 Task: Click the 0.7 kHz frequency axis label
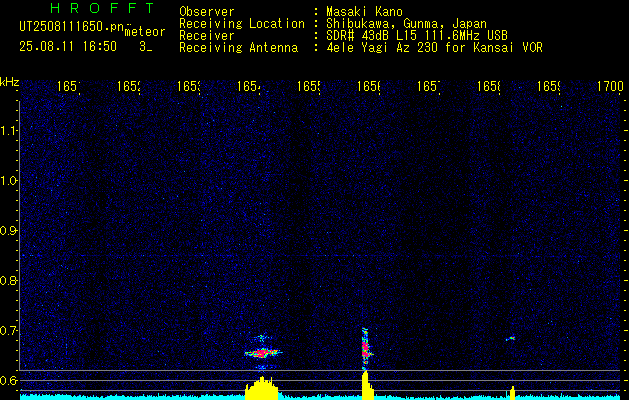point(8,331)
